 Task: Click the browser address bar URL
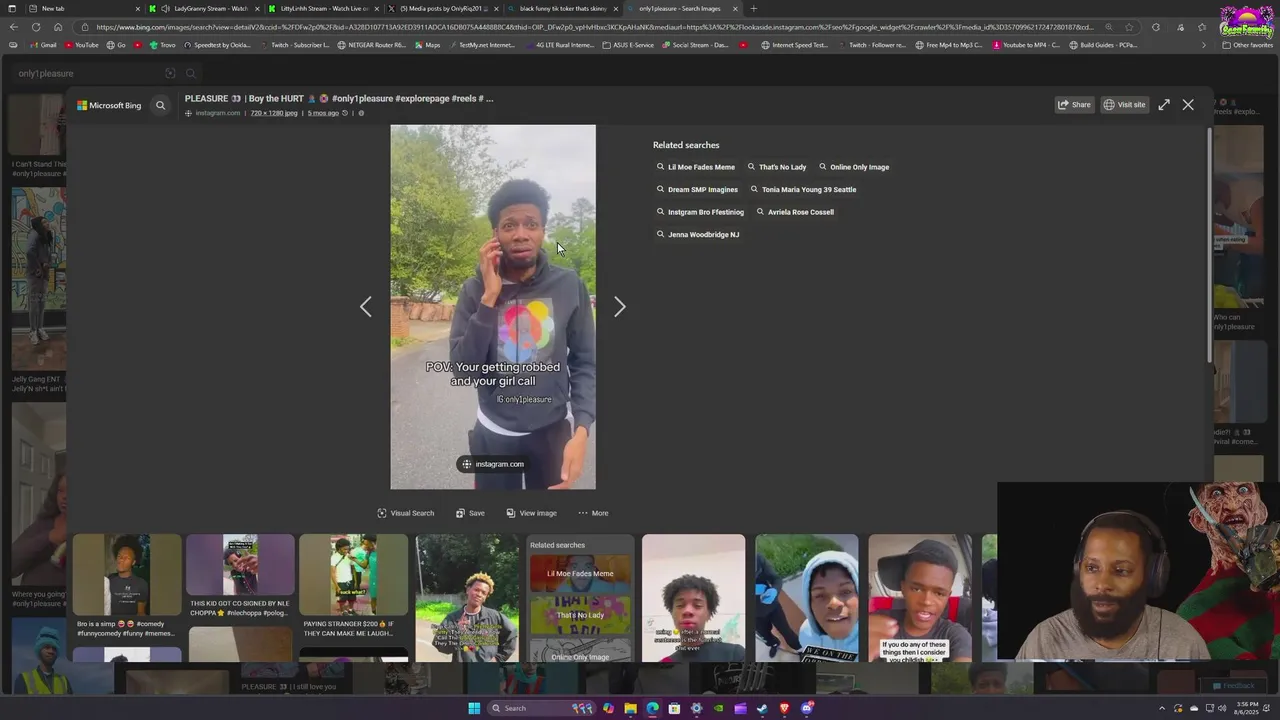click(595, 27)
